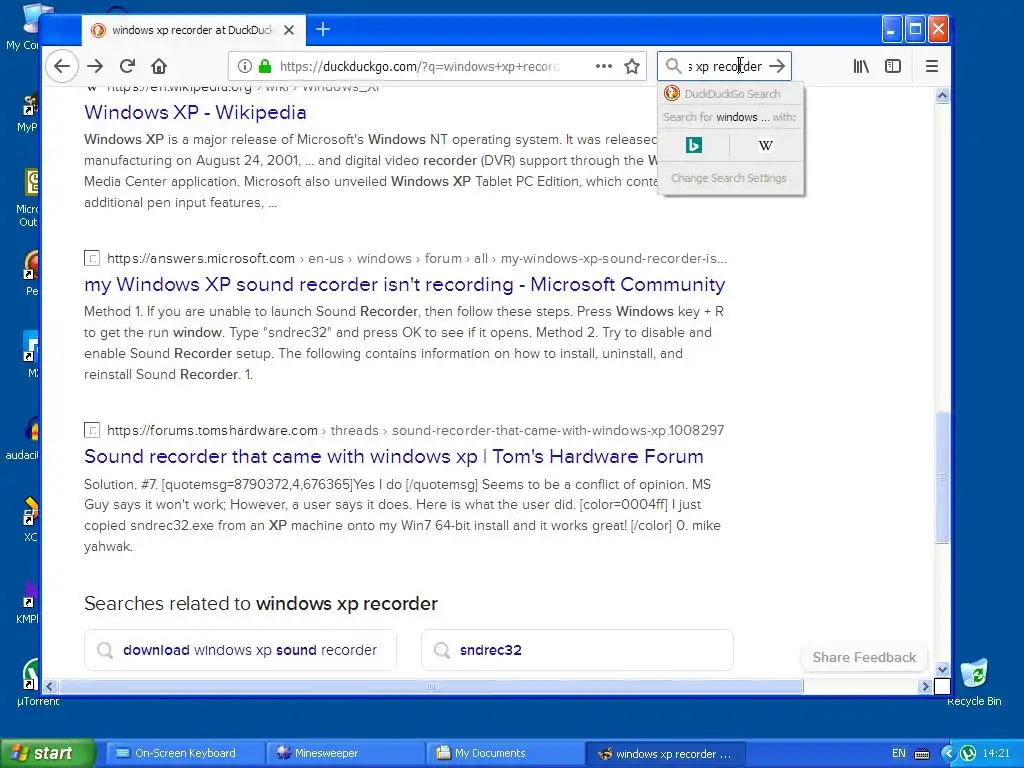Click into the xp recorder search box
The width and height of the screenshot is (1024, 768).
point(725,66)
